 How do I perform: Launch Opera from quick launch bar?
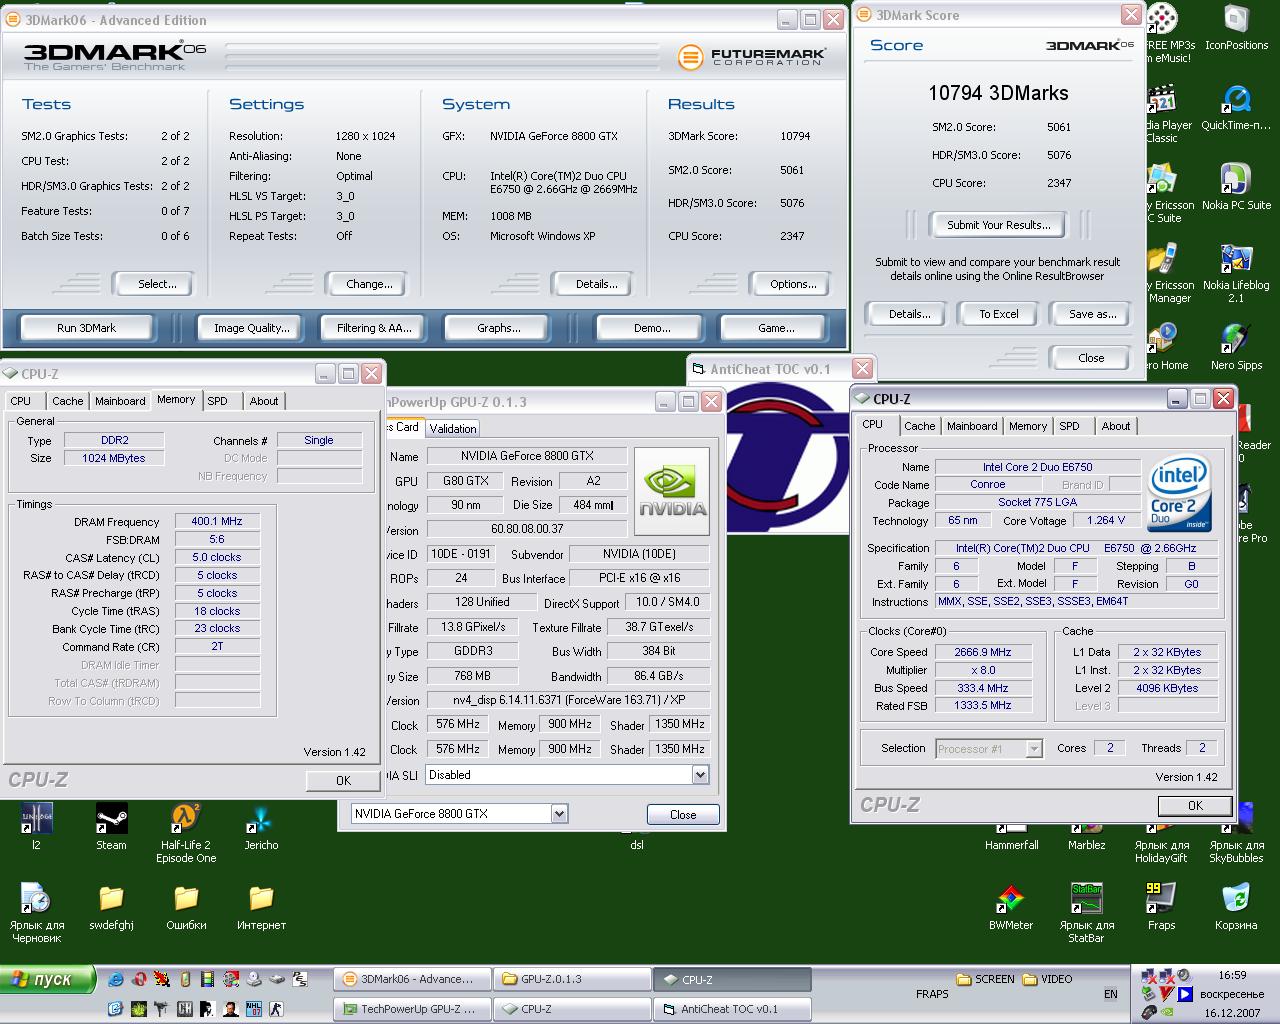[139, 979]
